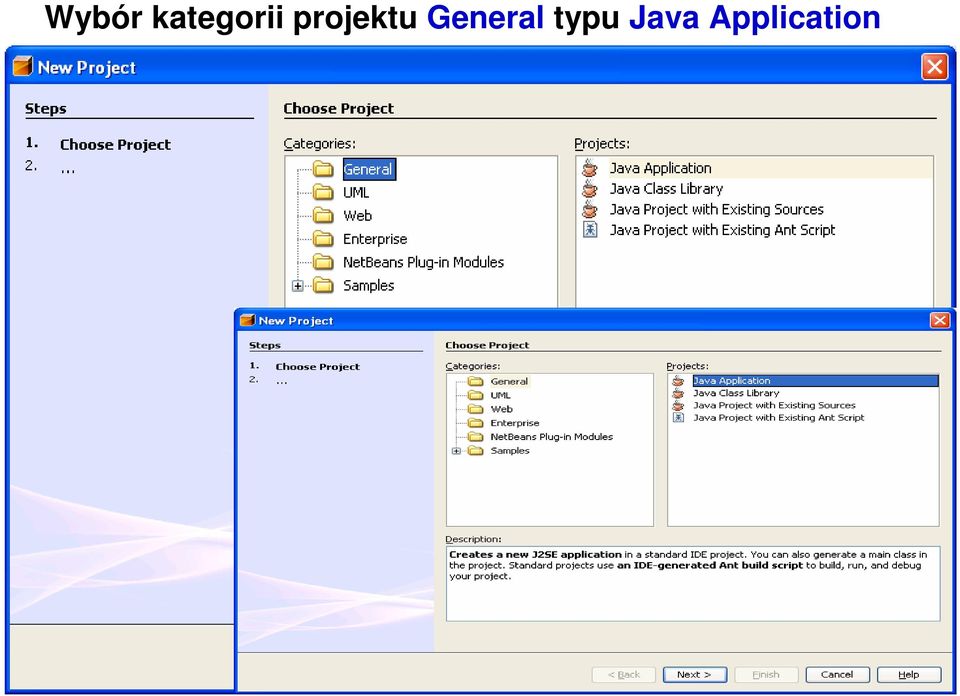Click Existing Ant Script icon in front window
Screen dimensions: 960x696
coord(678,417)
